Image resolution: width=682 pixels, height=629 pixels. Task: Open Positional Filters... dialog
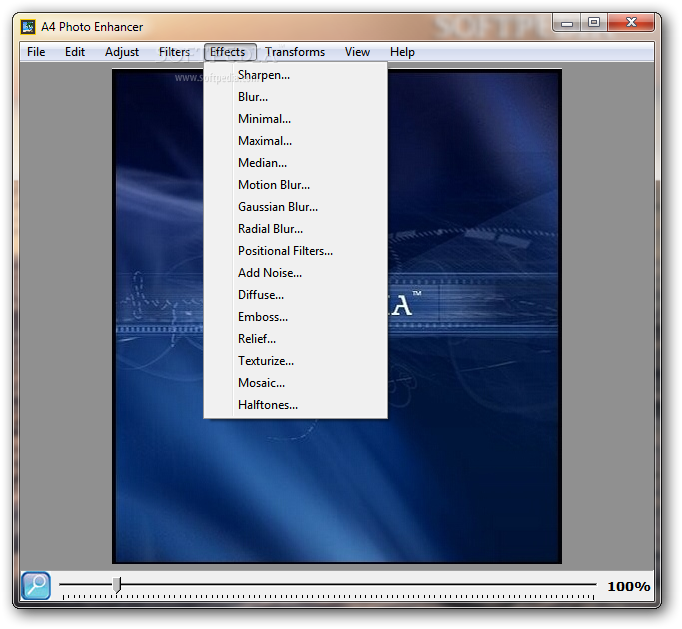click(x=295, y=251)
